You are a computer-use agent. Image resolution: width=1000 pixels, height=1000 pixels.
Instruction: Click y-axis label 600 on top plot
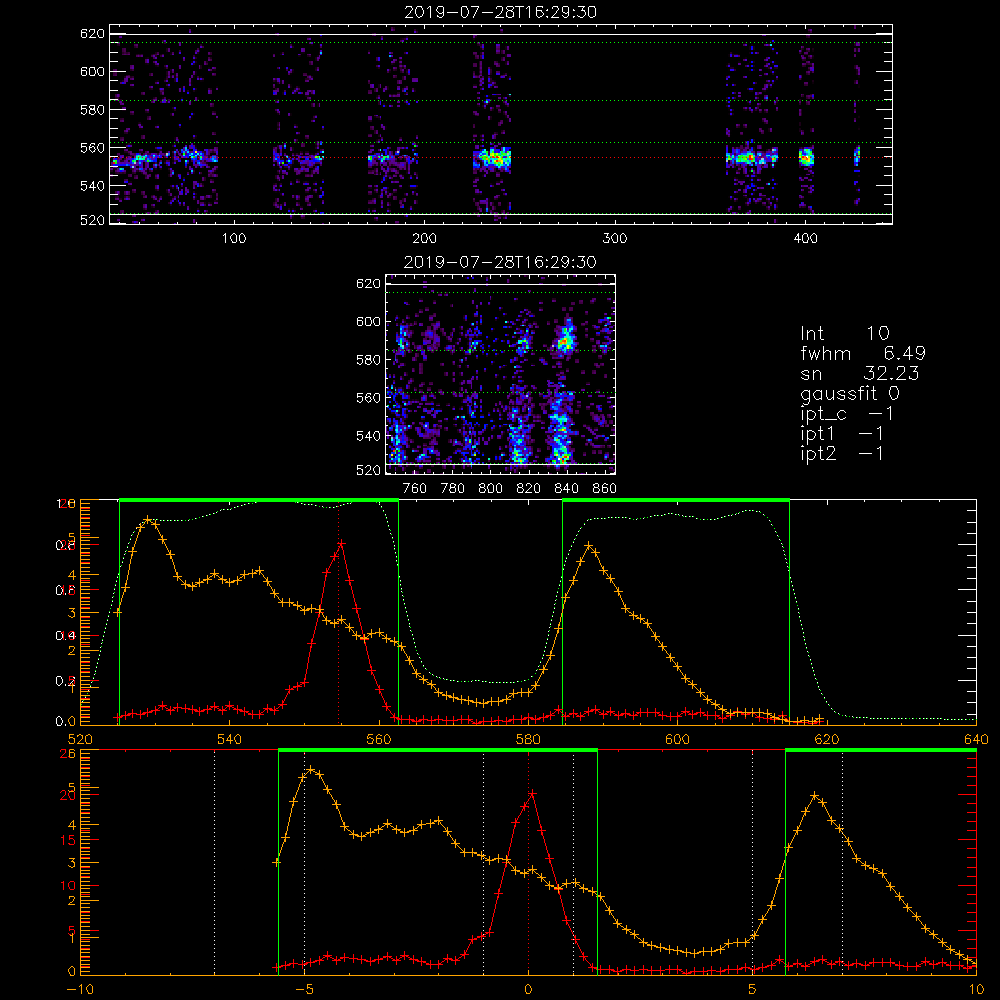pyautogui.click(x=92, y=71)
